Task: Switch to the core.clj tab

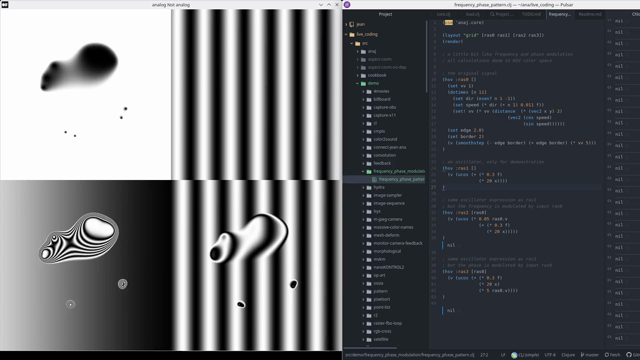Action: pyautogui.click(x=443, y=14)
